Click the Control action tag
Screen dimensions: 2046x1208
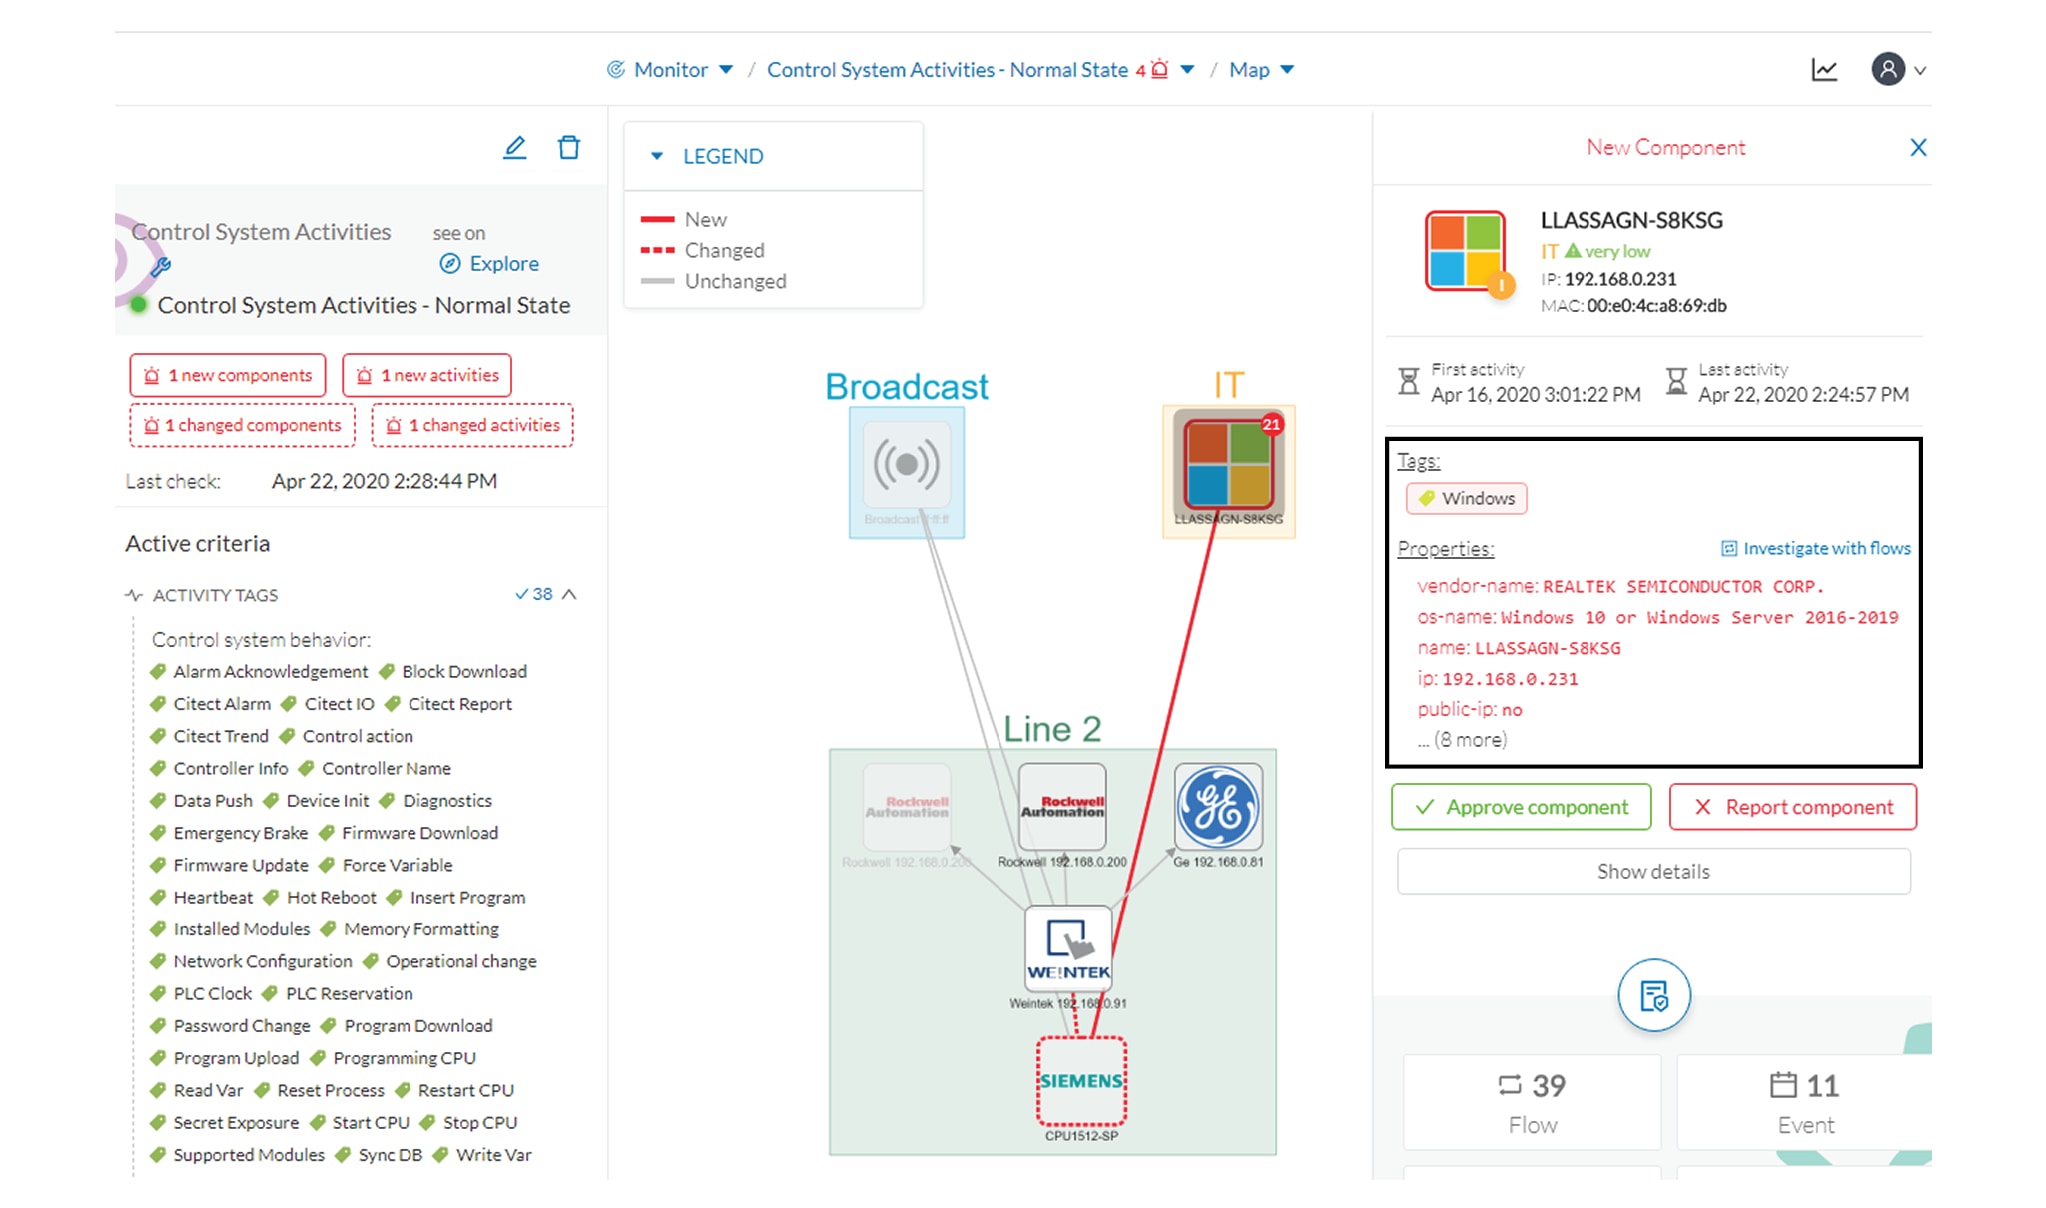(347, 736)
